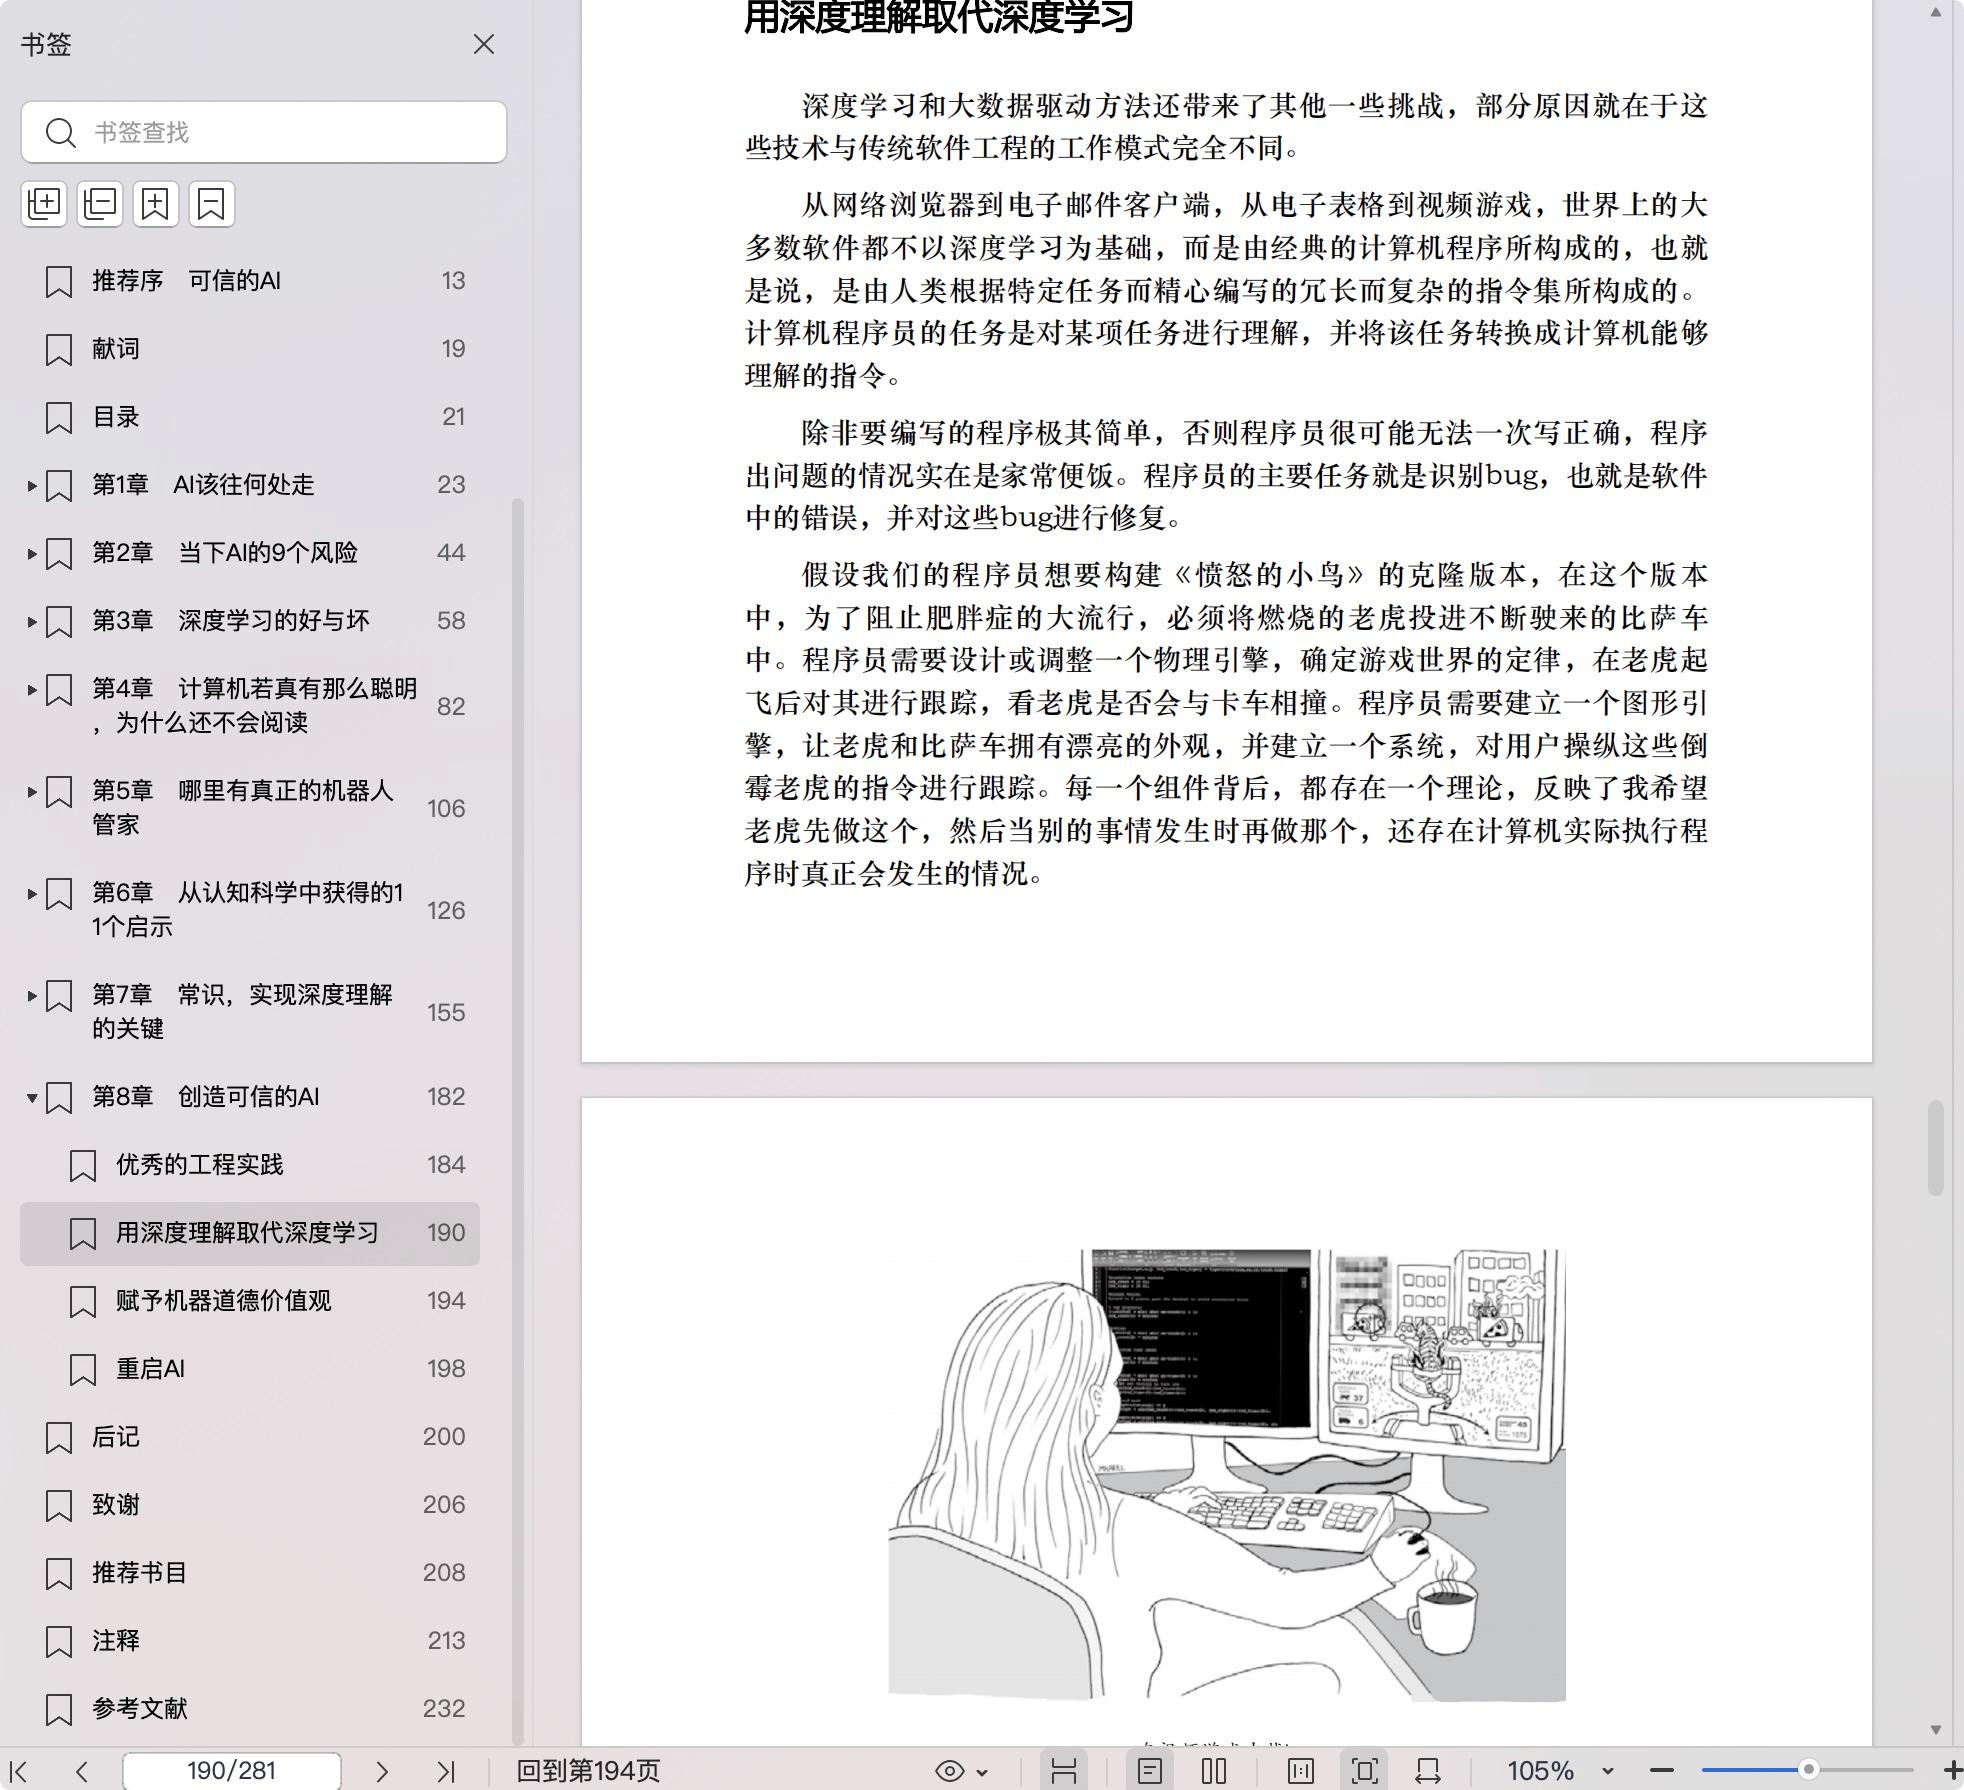
Task: Click 回到第194页 link
Action: (588, 1771)
